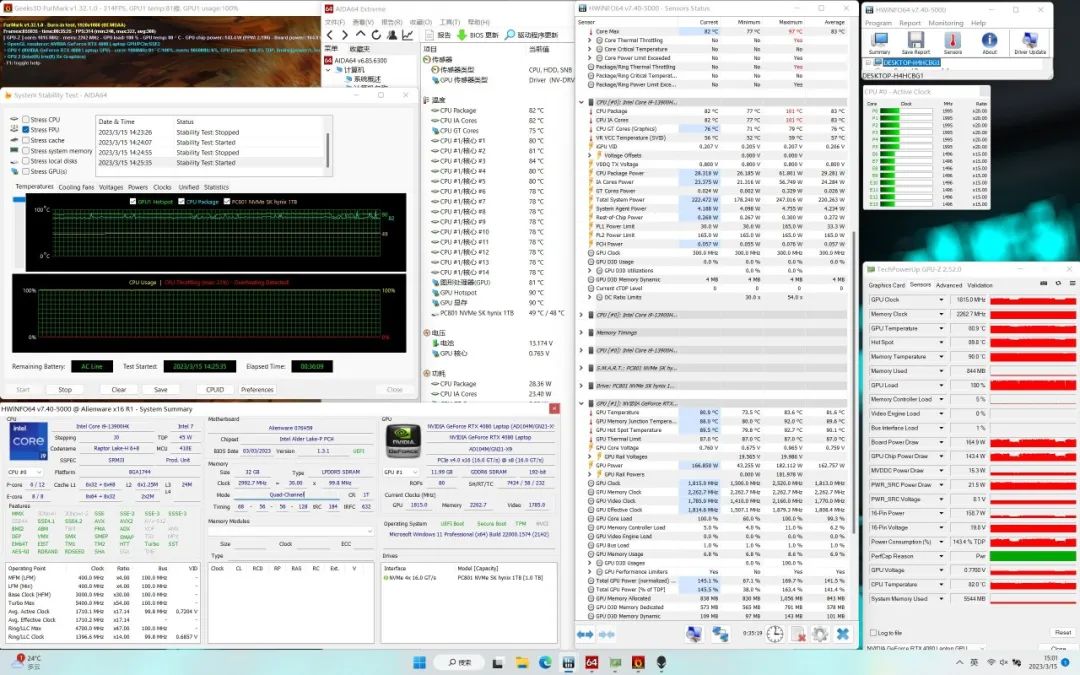Click the gear settings icon in Sensors Status footer

point(820,634)
